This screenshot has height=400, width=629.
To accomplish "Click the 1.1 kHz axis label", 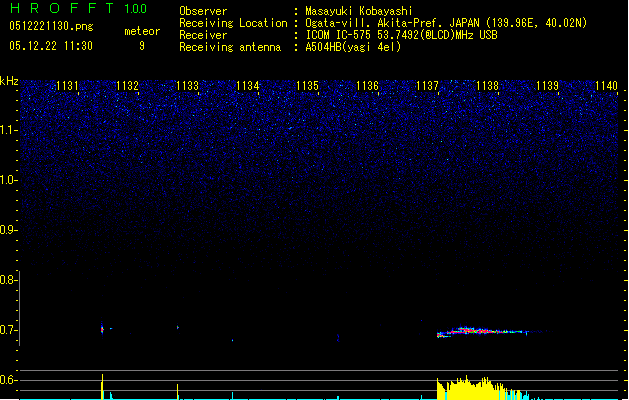I will [x=8, y=130].
